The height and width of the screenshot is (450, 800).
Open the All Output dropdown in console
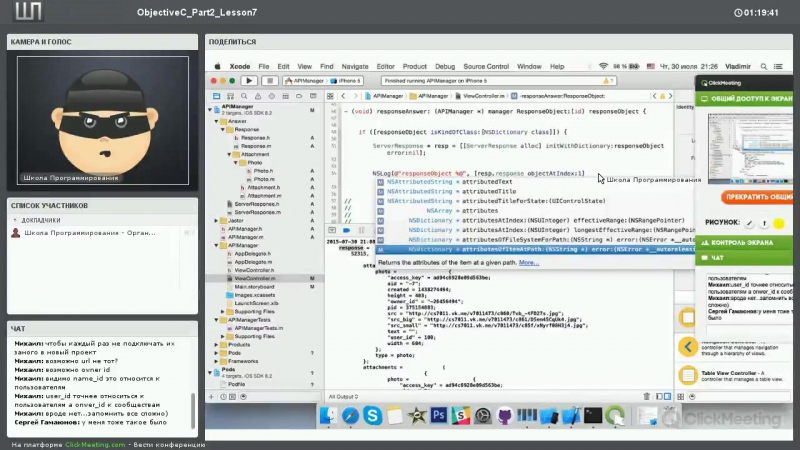pos(348,397)
